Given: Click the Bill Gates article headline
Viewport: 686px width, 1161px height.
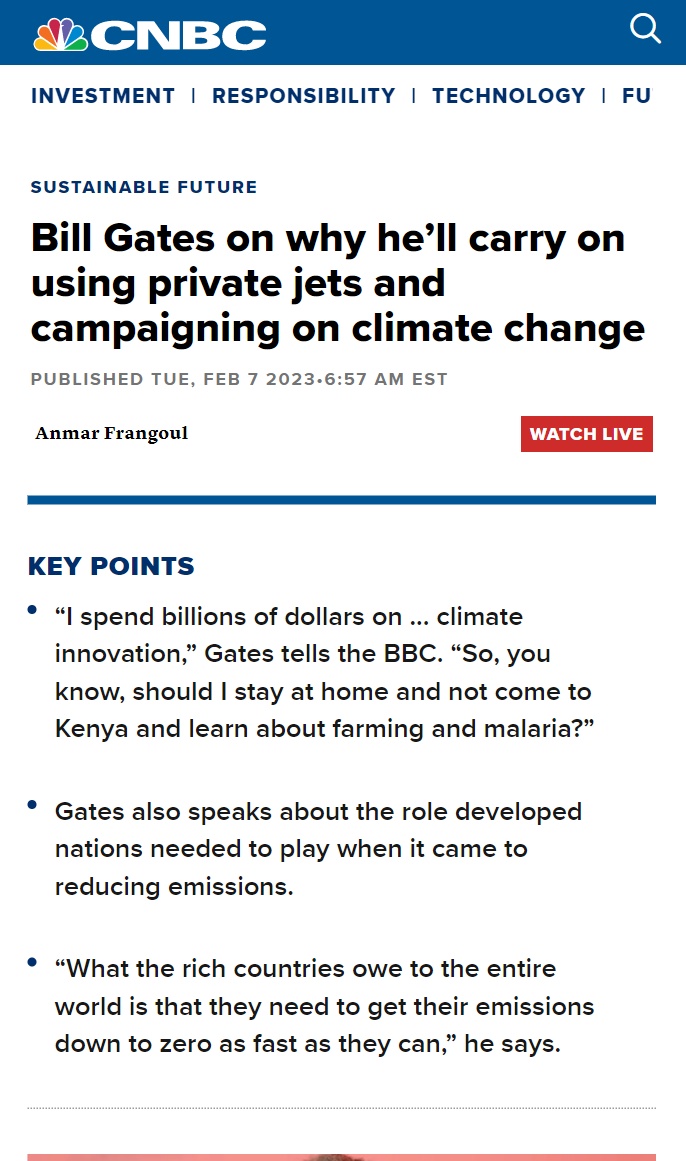Looking at the screenshot, I should pyautogui.click(x=338, y=283).
